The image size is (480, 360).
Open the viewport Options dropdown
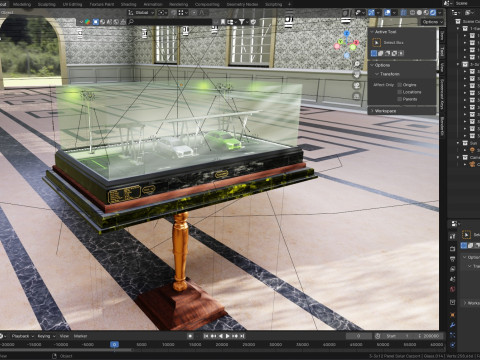click(x=432, y=22)
